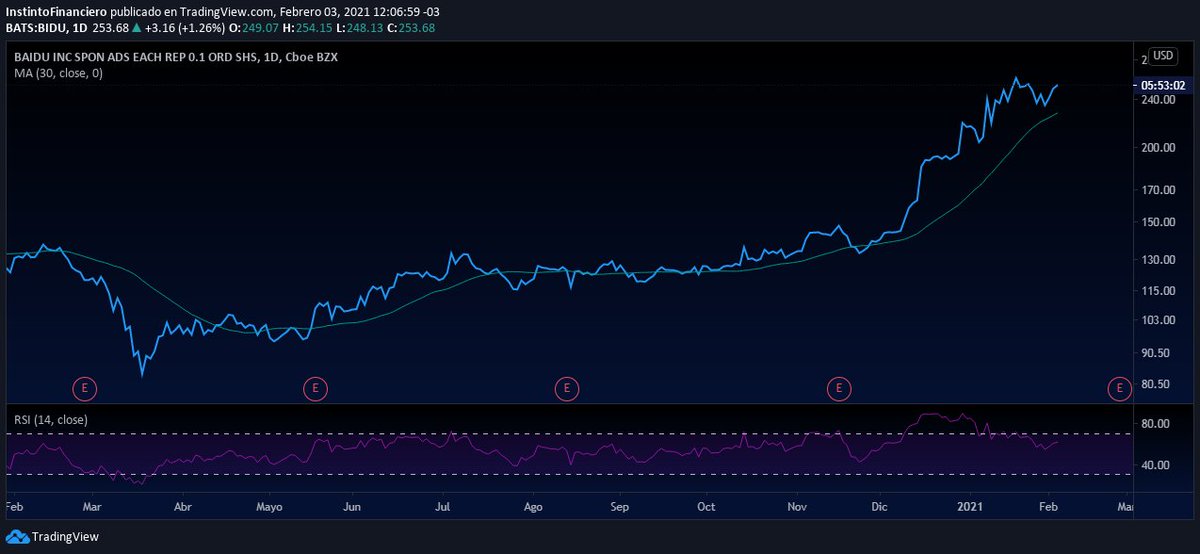
Task: Select the RSI (14, close) indicator label
Action: pyautogui.click(x=50, y=420)
